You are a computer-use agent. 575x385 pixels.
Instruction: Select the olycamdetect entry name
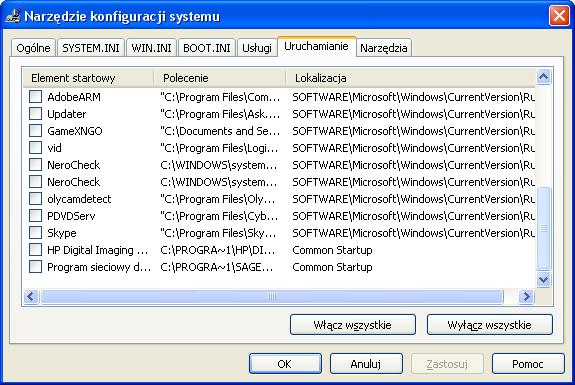[79, 199]
